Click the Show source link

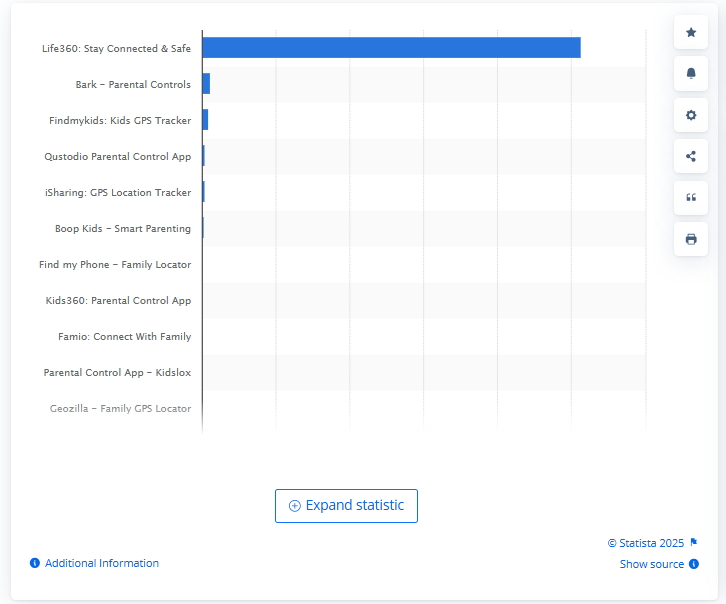tap(651, 564)
